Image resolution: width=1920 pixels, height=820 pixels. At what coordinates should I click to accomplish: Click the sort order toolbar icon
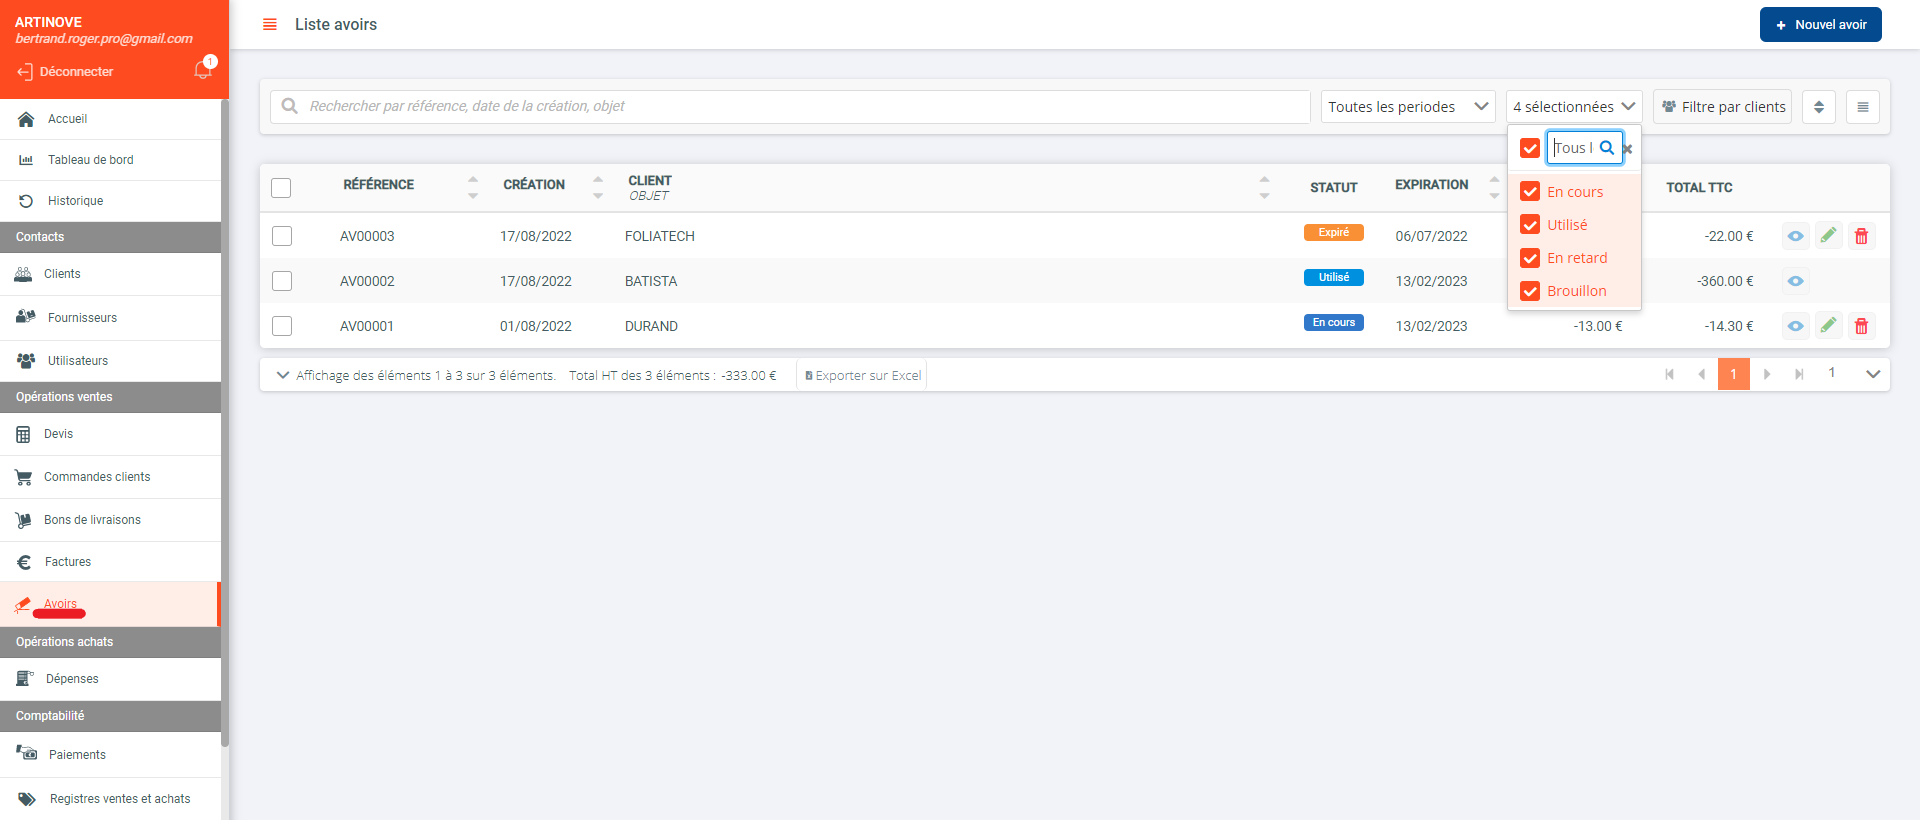[1818, 107]
